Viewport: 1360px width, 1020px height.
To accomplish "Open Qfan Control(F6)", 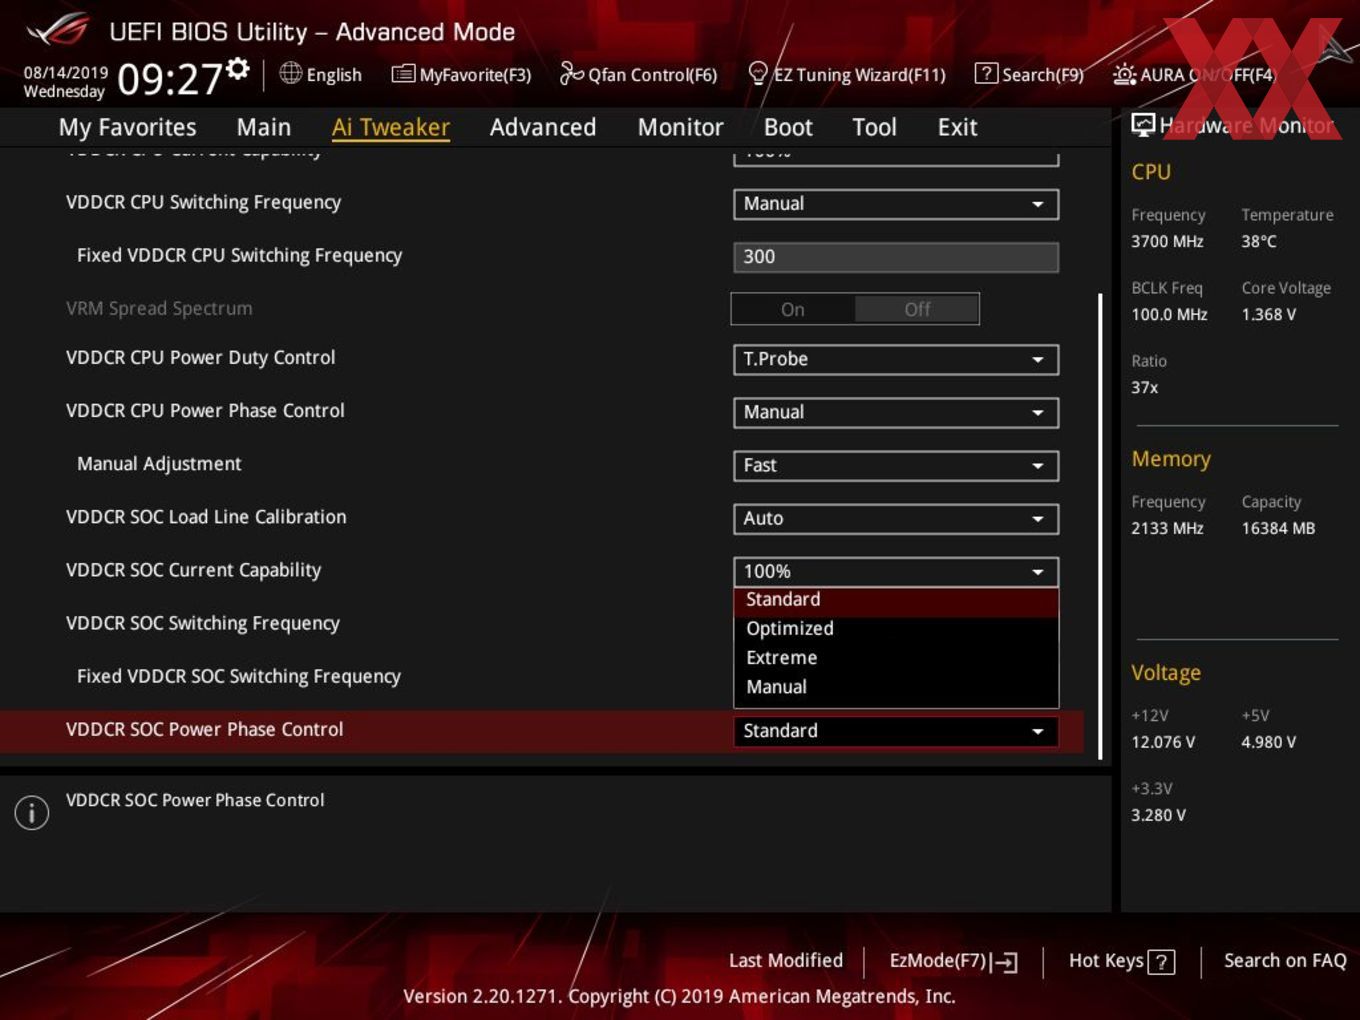I will click(x=638, y=74).
